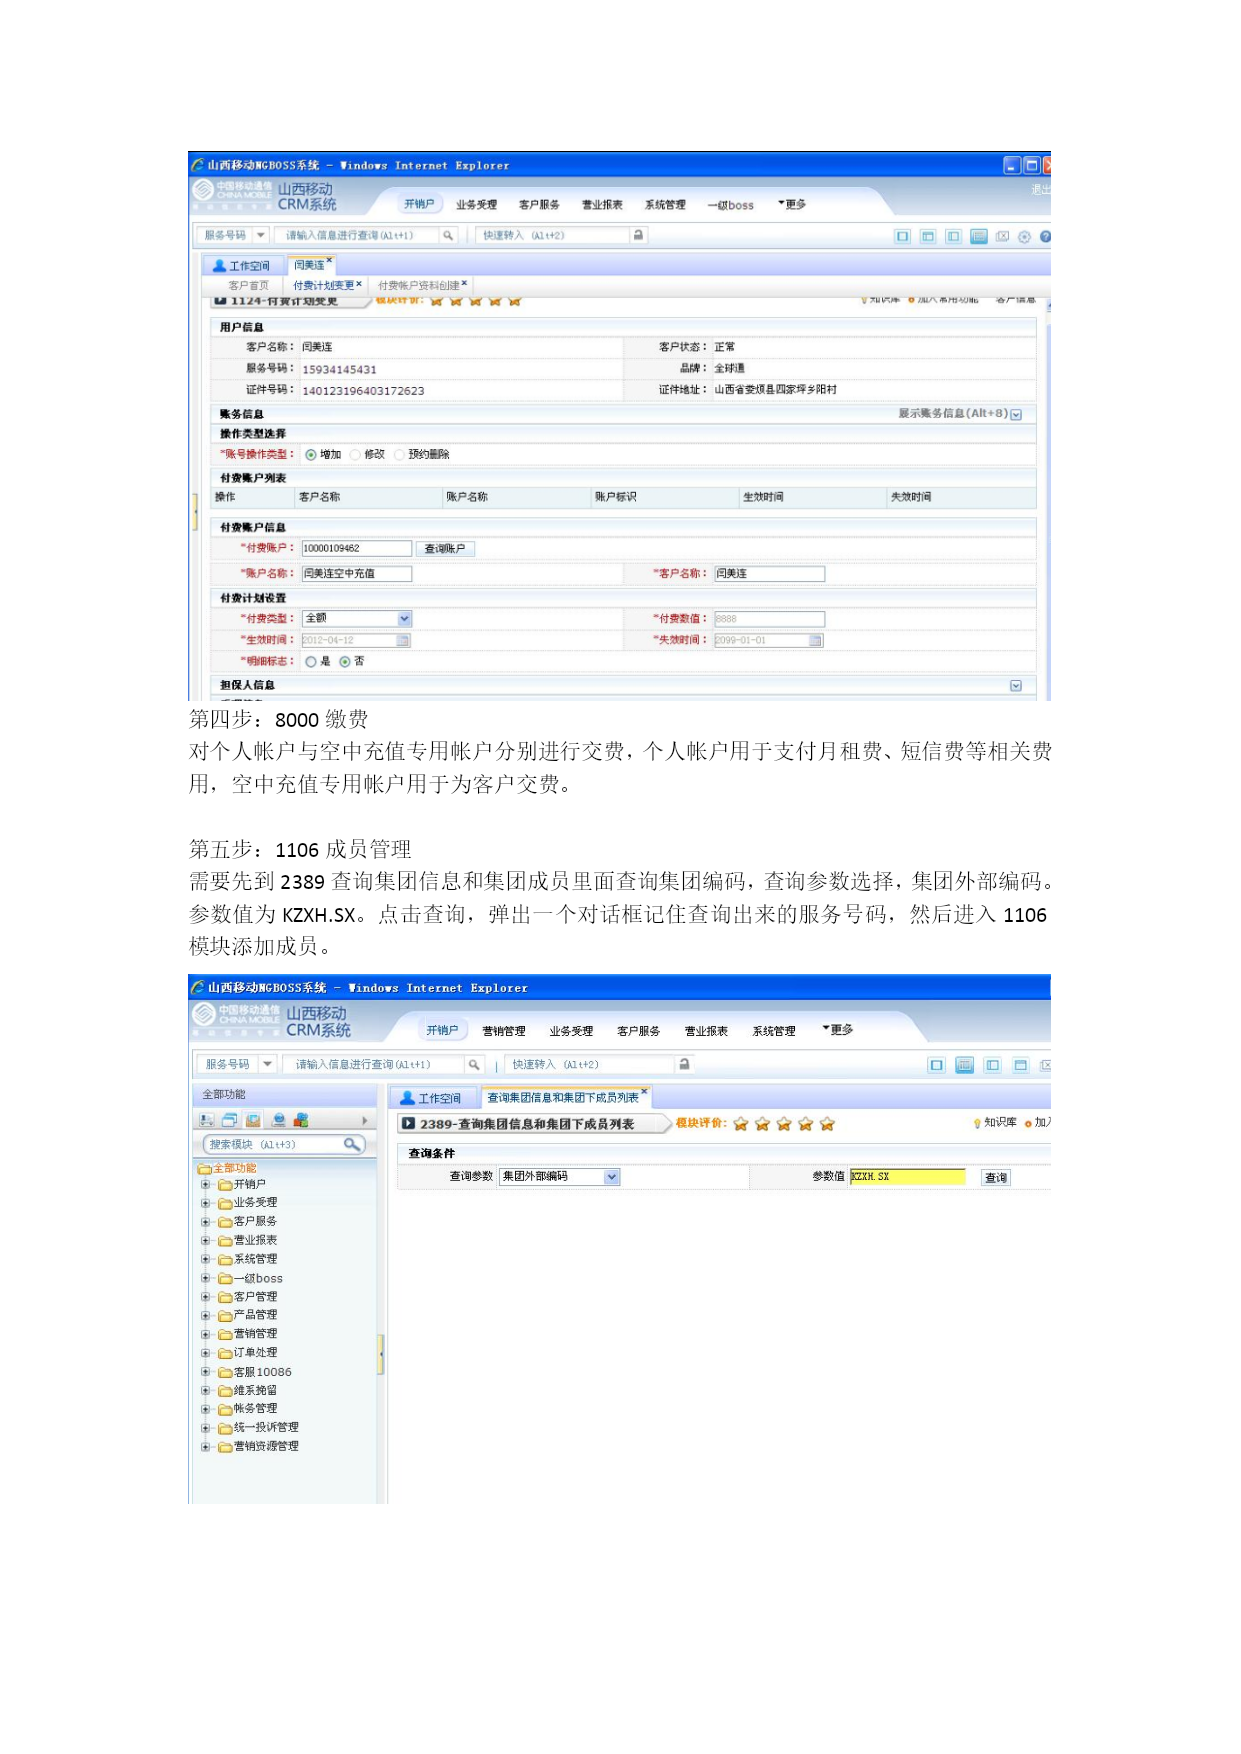Click the second icon in the 全部功能 sidebar toolbar
This screenshot has height=1754, width=1241.
tap(230, 1120)
